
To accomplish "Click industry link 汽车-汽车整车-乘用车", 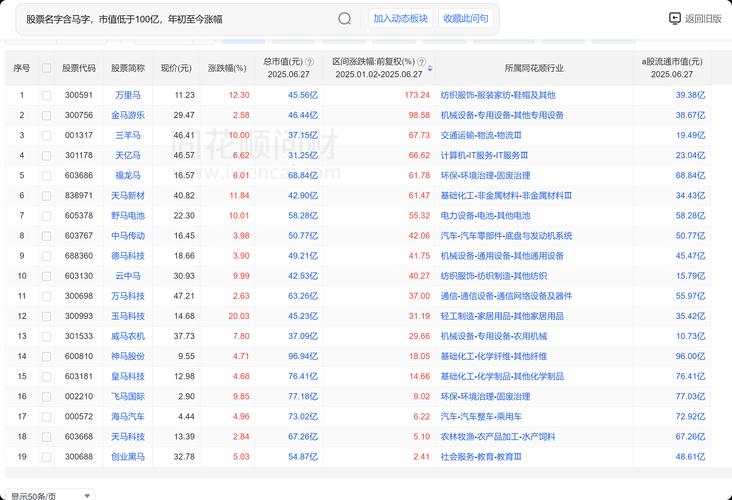I will point(481,416).
